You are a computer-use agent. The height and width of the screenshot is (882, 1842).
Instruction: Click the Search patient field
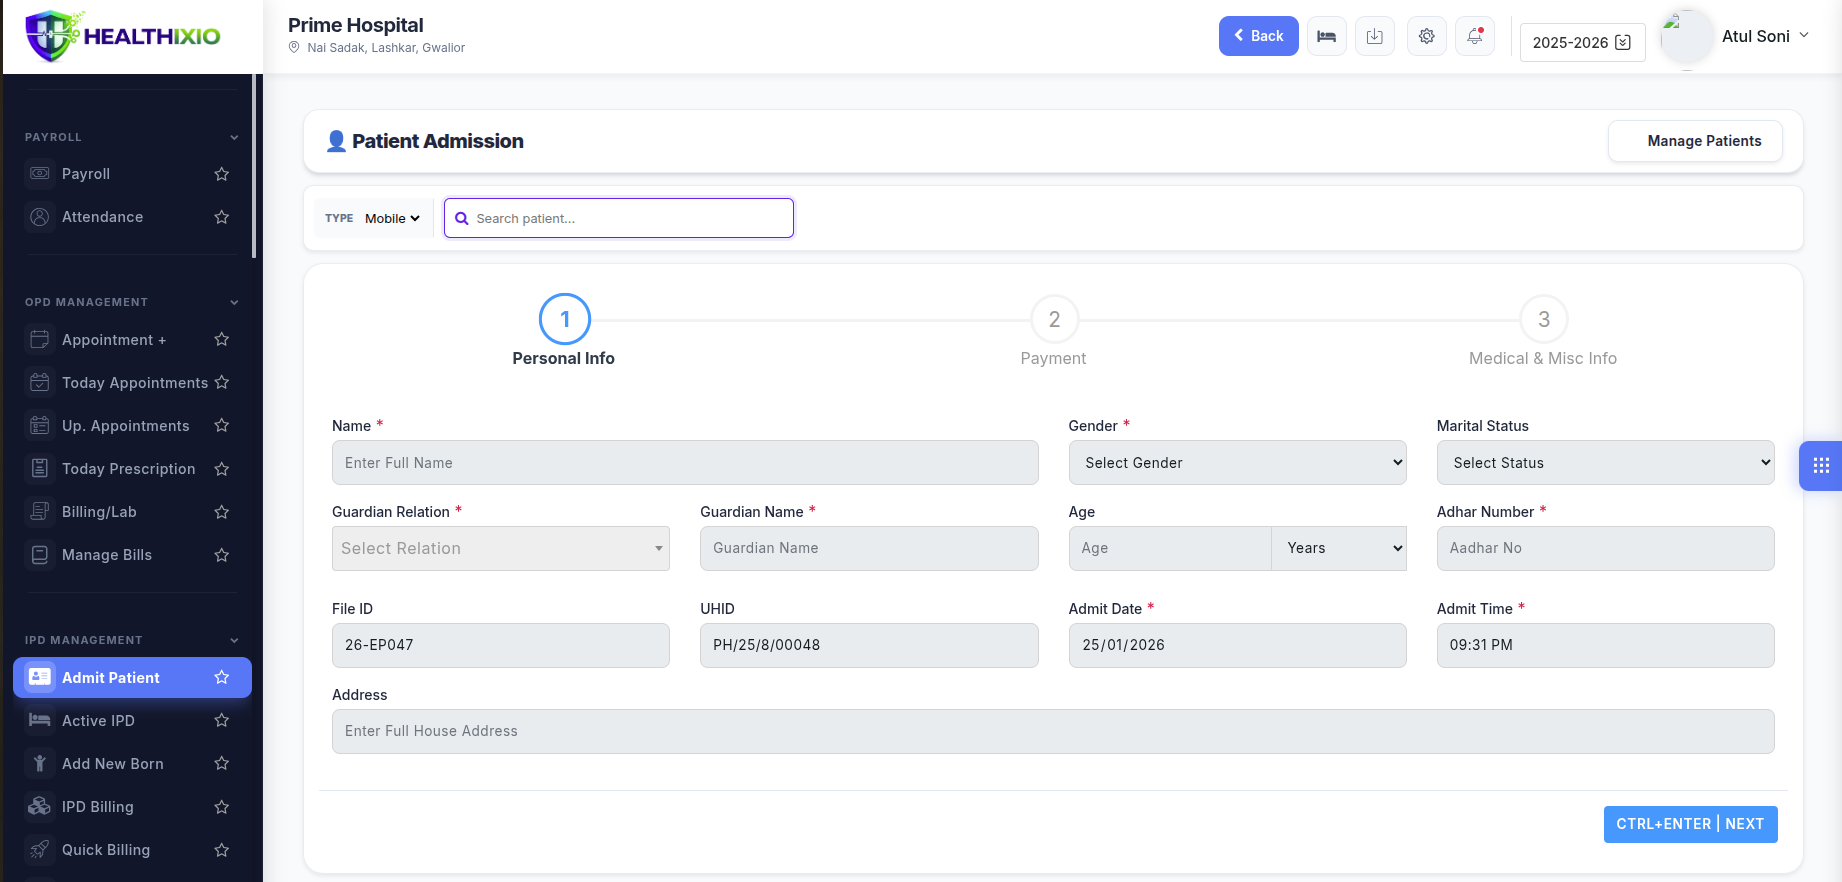(x=619, y=218)
